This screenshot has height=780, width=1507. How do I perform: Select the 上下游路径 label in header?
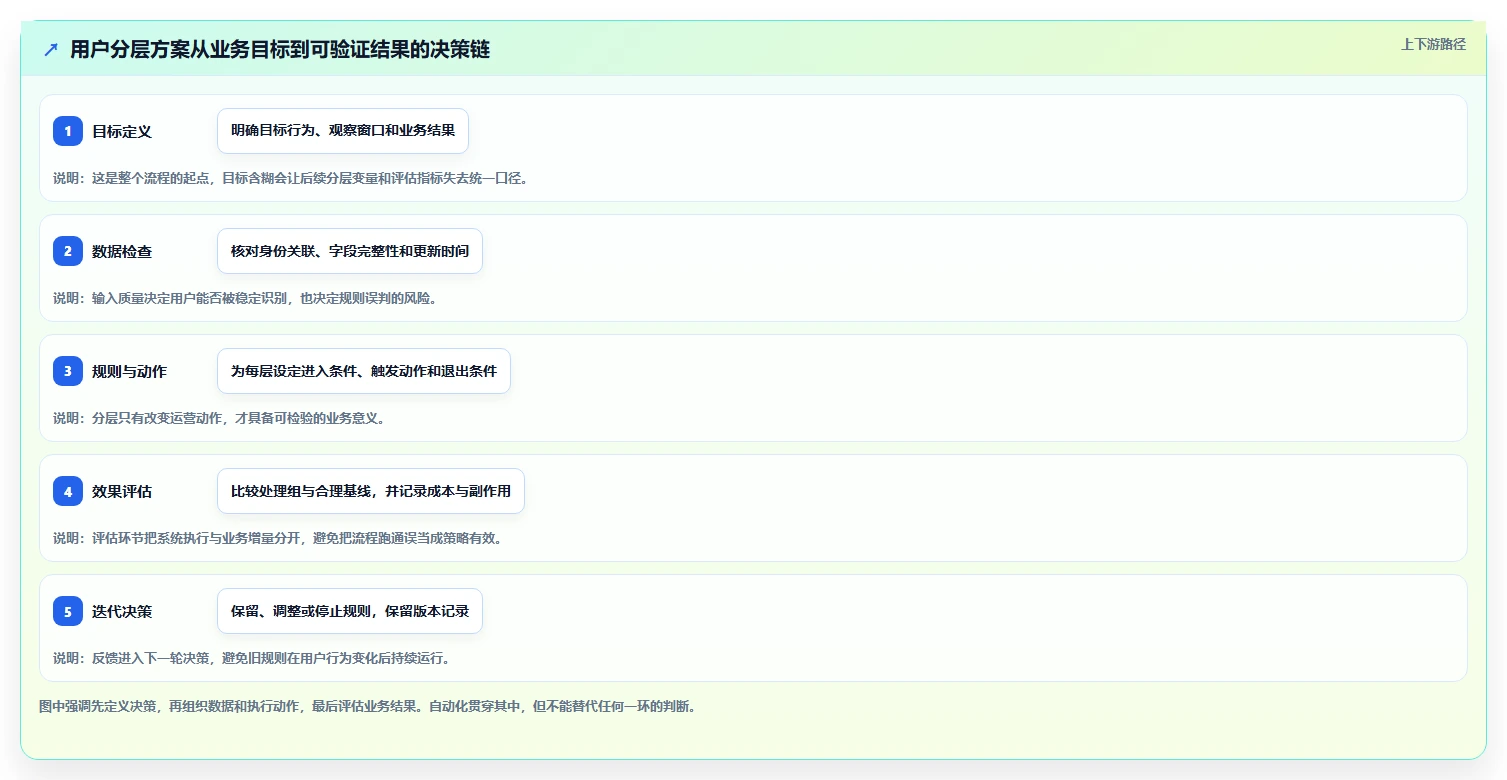(1433, 44)
